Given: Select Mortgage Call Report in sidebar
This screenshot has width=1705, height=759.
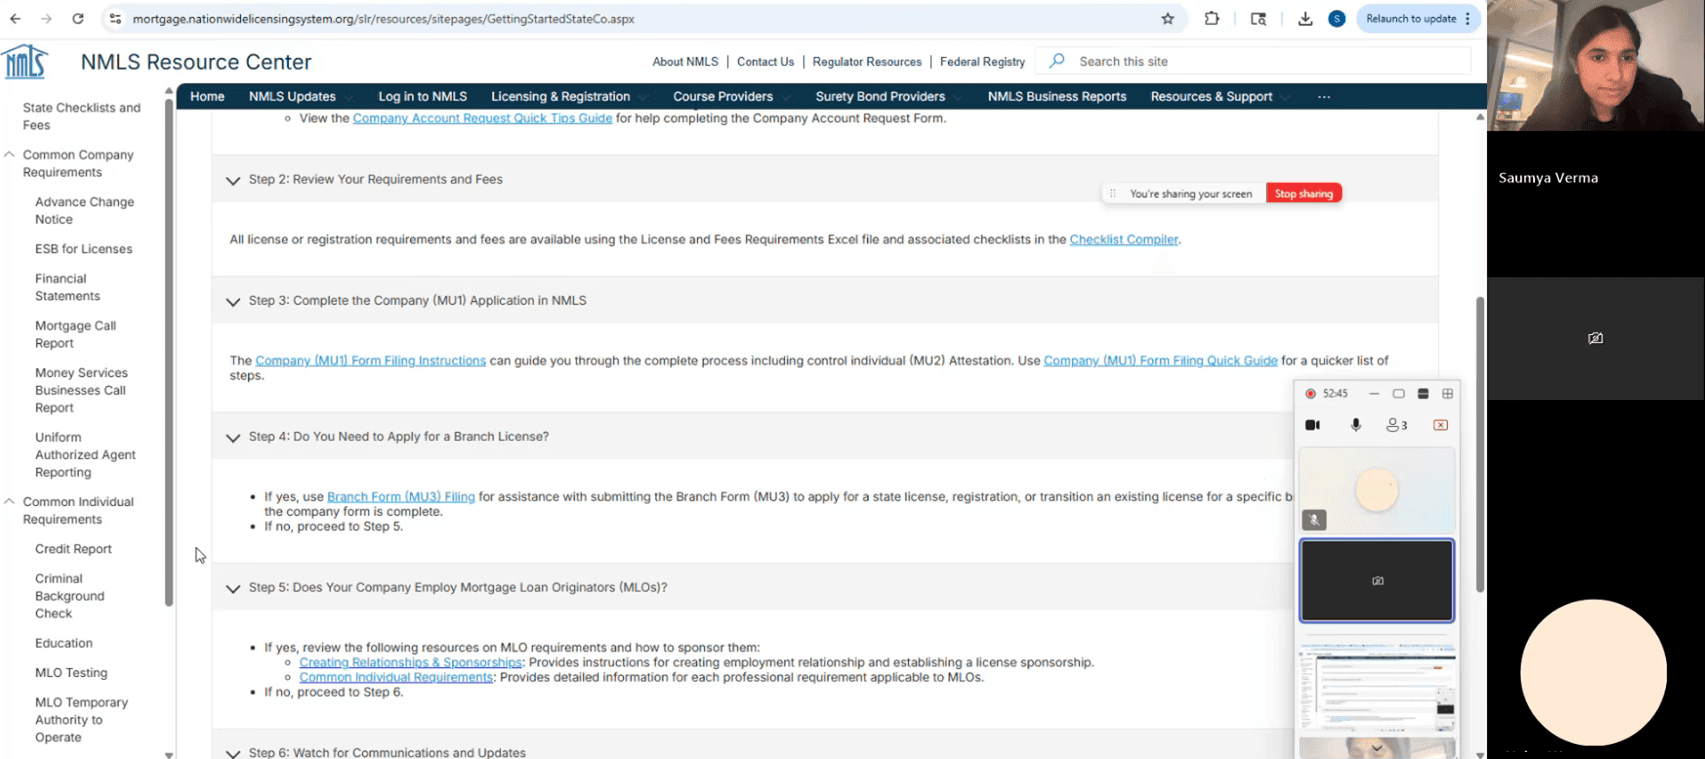Looking at the screenshot, I should pyautogui.click(x=75, y=335).
